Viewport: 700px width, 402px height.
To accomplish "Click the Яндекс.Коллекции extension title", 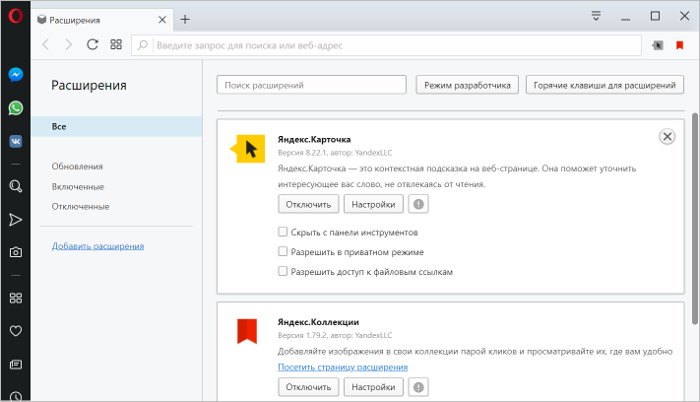I will click(318, 322).
